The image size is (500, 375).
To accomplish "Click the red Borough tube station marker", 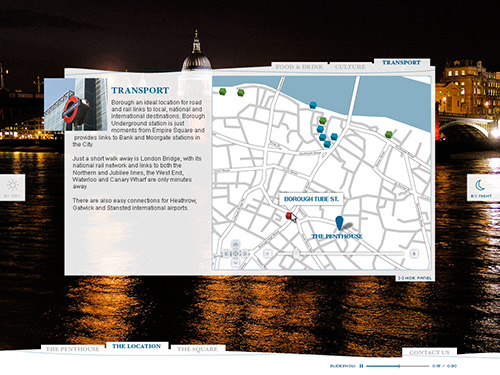I will point(289,216).
